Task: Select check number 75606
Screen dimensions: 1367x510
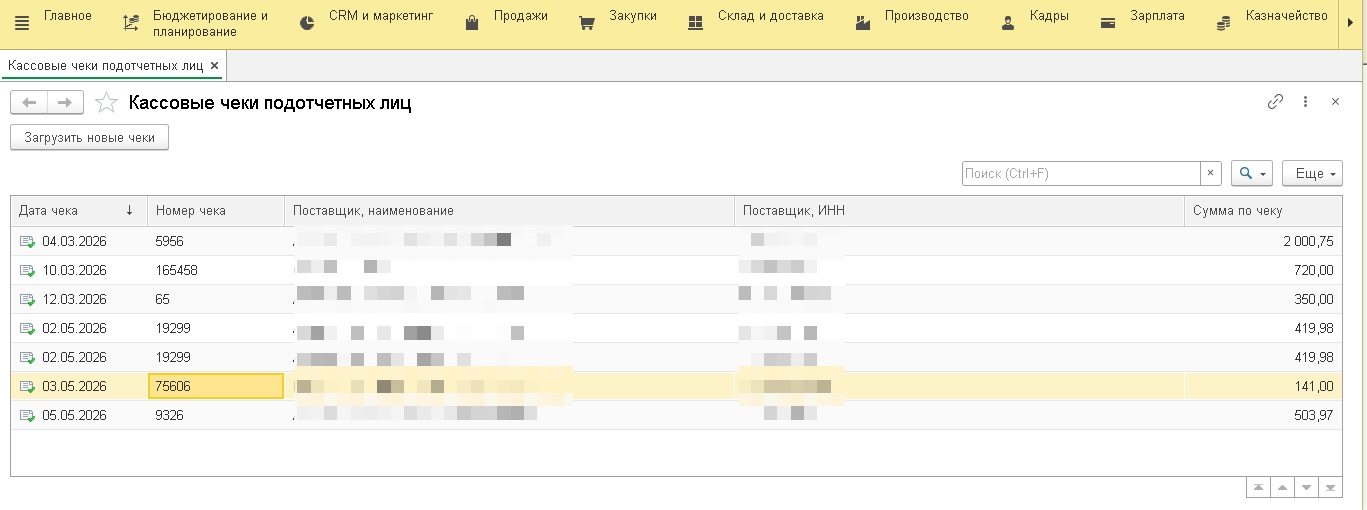Action: click(x=173, y=386)
